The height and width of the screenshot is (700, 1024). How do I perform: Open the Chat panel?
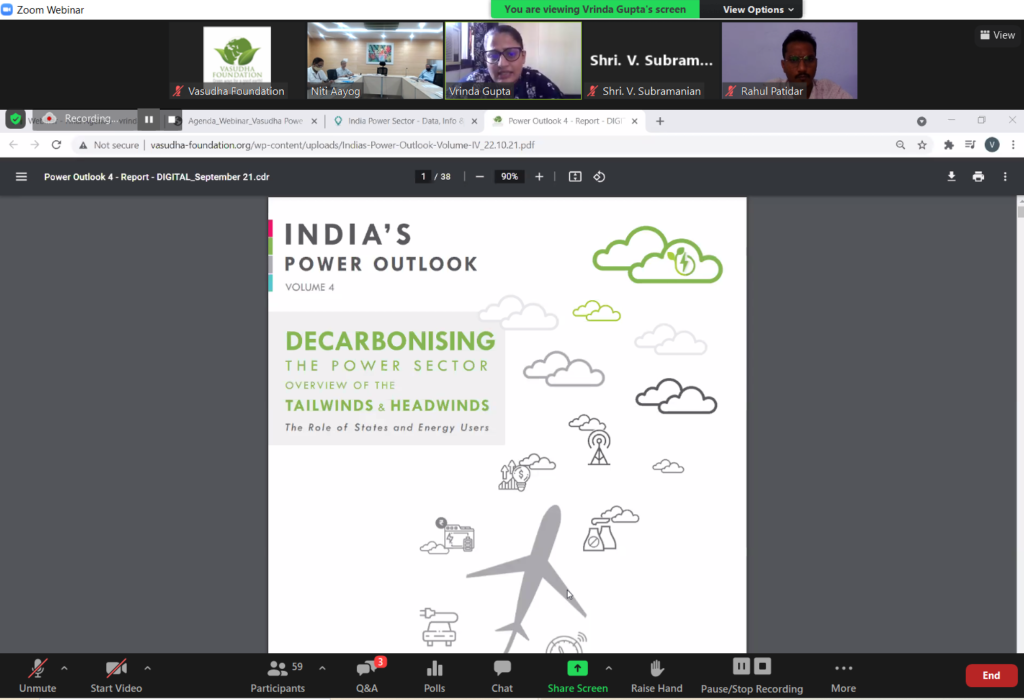502,676
